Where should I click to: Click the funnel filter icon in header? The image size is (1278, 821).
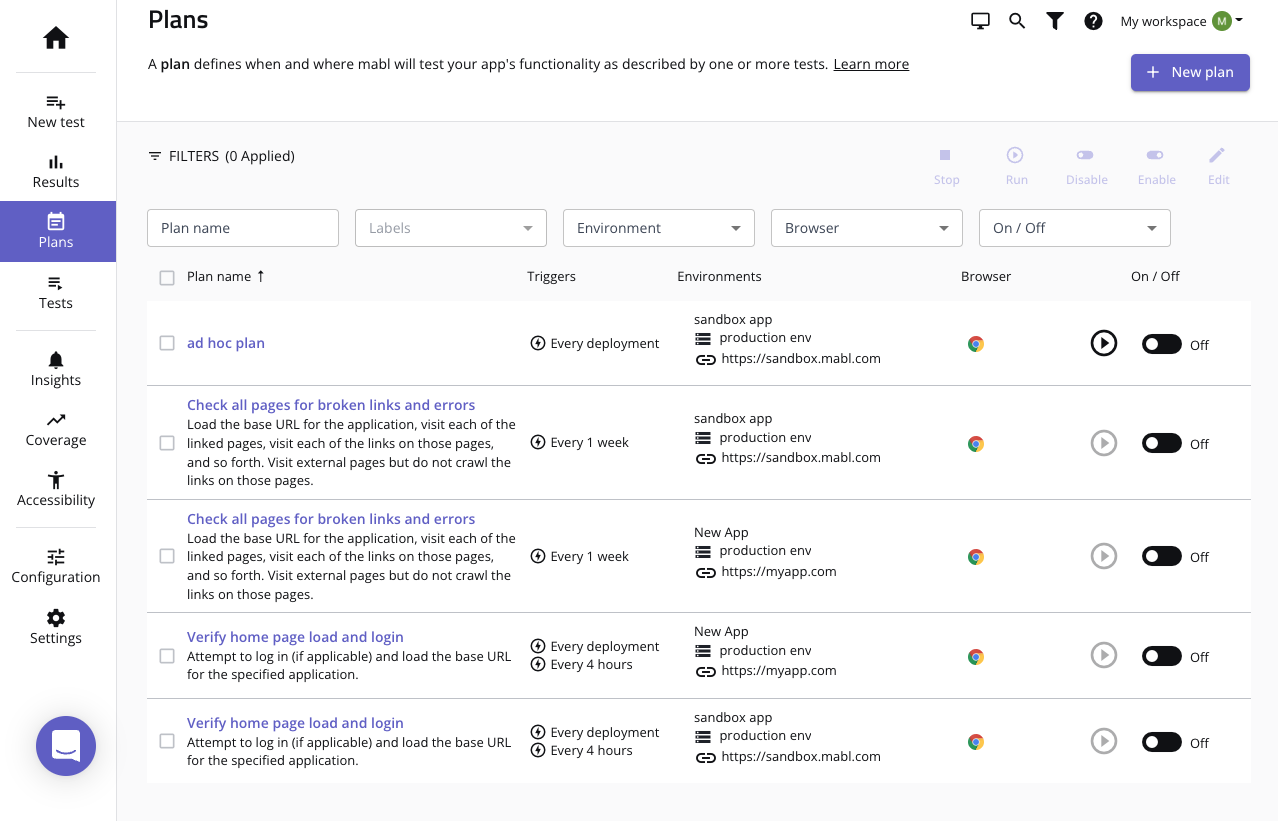pyautogui.click(x=1055, y=21)
